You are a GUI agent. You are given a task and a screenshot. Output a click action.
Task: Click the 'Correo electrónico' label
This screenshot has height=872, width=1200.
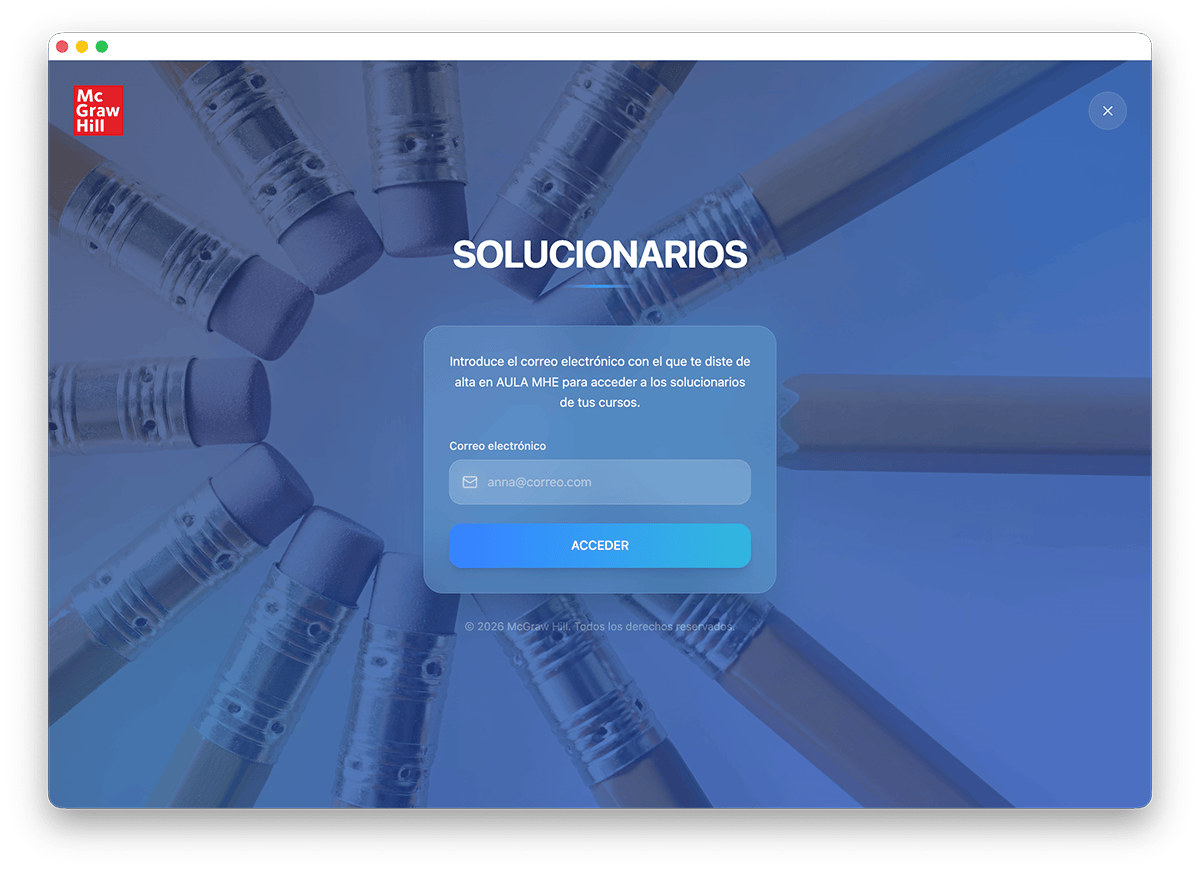tap(498, 446)
